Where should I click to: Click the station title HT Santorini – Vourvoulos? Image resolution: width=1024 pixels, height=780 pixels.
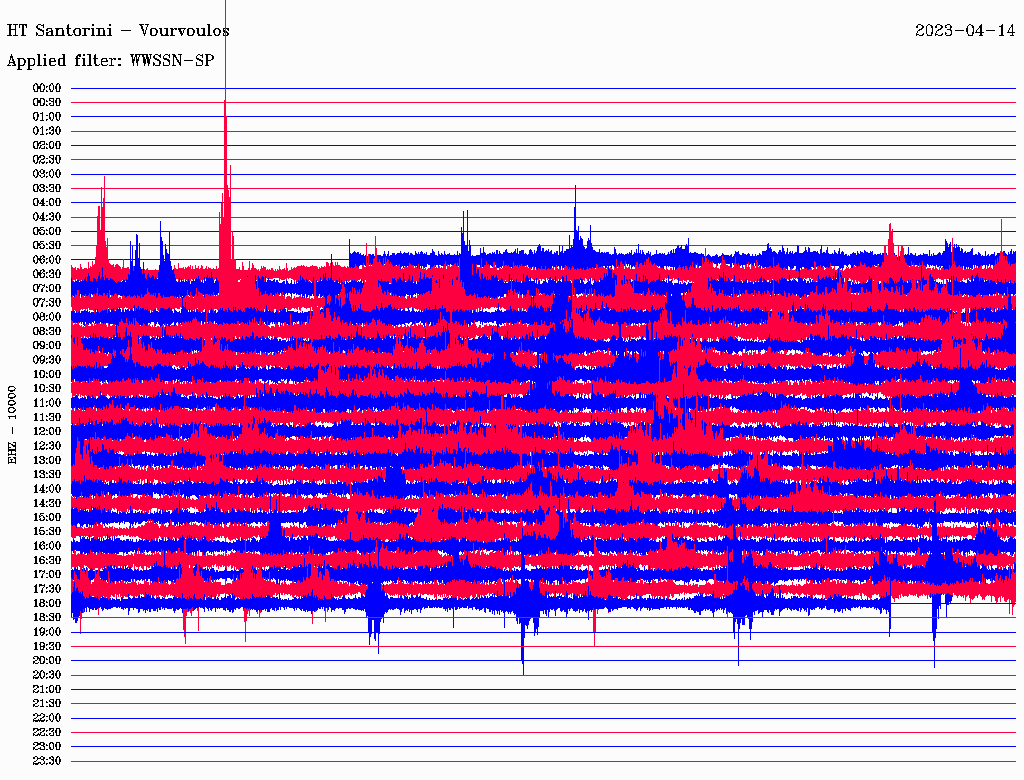[118, 31]
